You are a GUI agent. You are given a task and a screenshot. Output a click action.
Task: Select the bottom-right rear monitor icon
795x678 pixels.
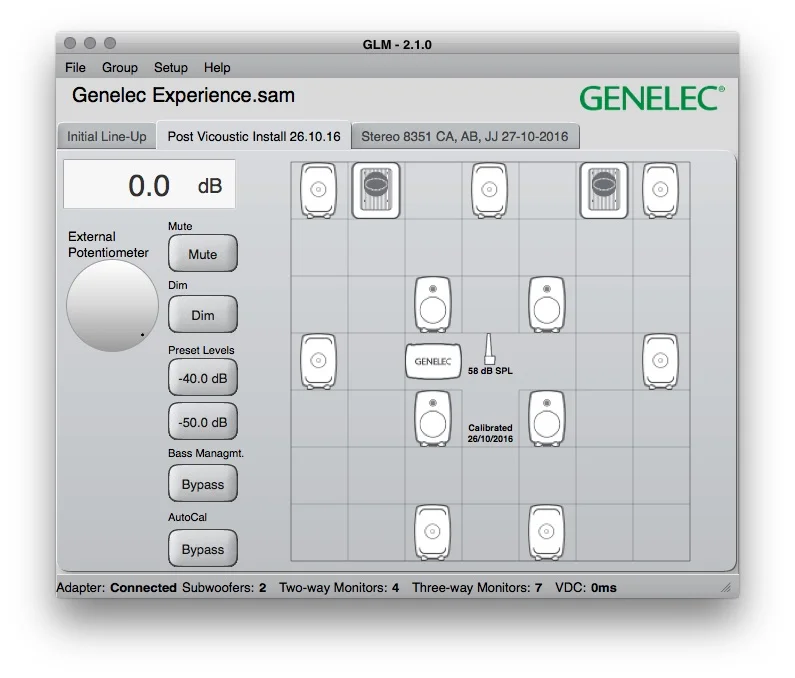click(x=547, y=532)
